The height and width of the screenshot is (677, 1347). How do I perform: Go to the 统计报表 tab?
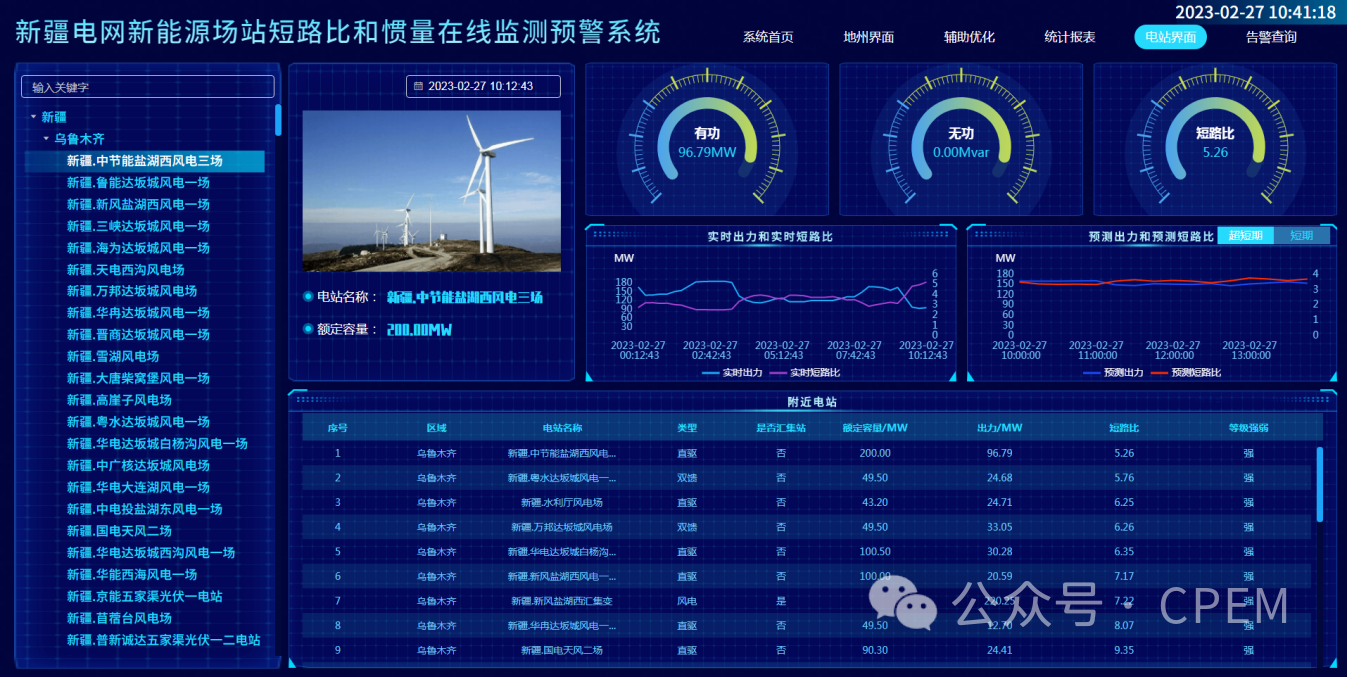(x=1069, y=37)
